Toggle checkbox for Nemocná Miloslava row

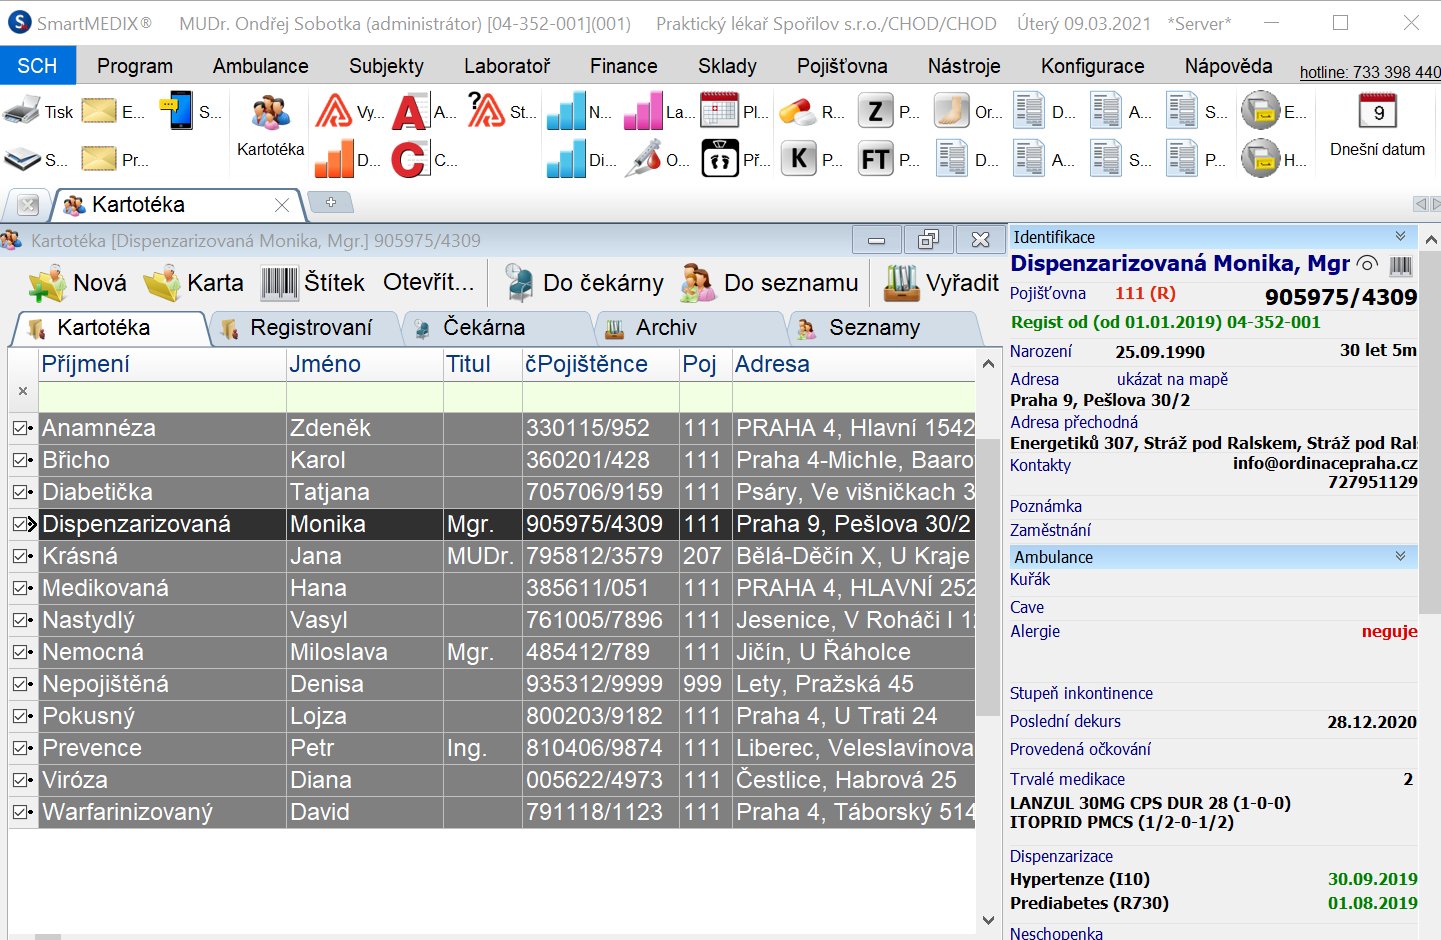20,652
